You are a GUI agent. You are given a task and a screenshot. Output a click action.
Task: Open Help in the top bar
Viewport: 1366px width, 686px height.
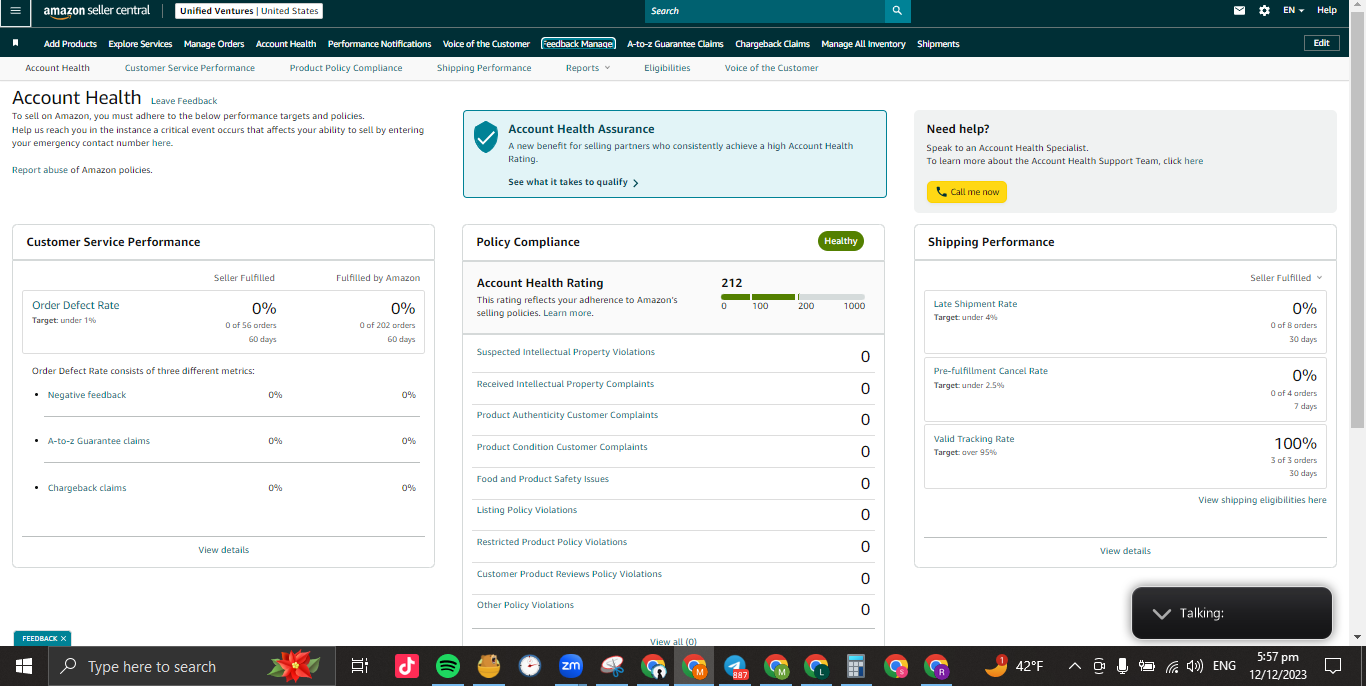click(x=1326, y=10)
